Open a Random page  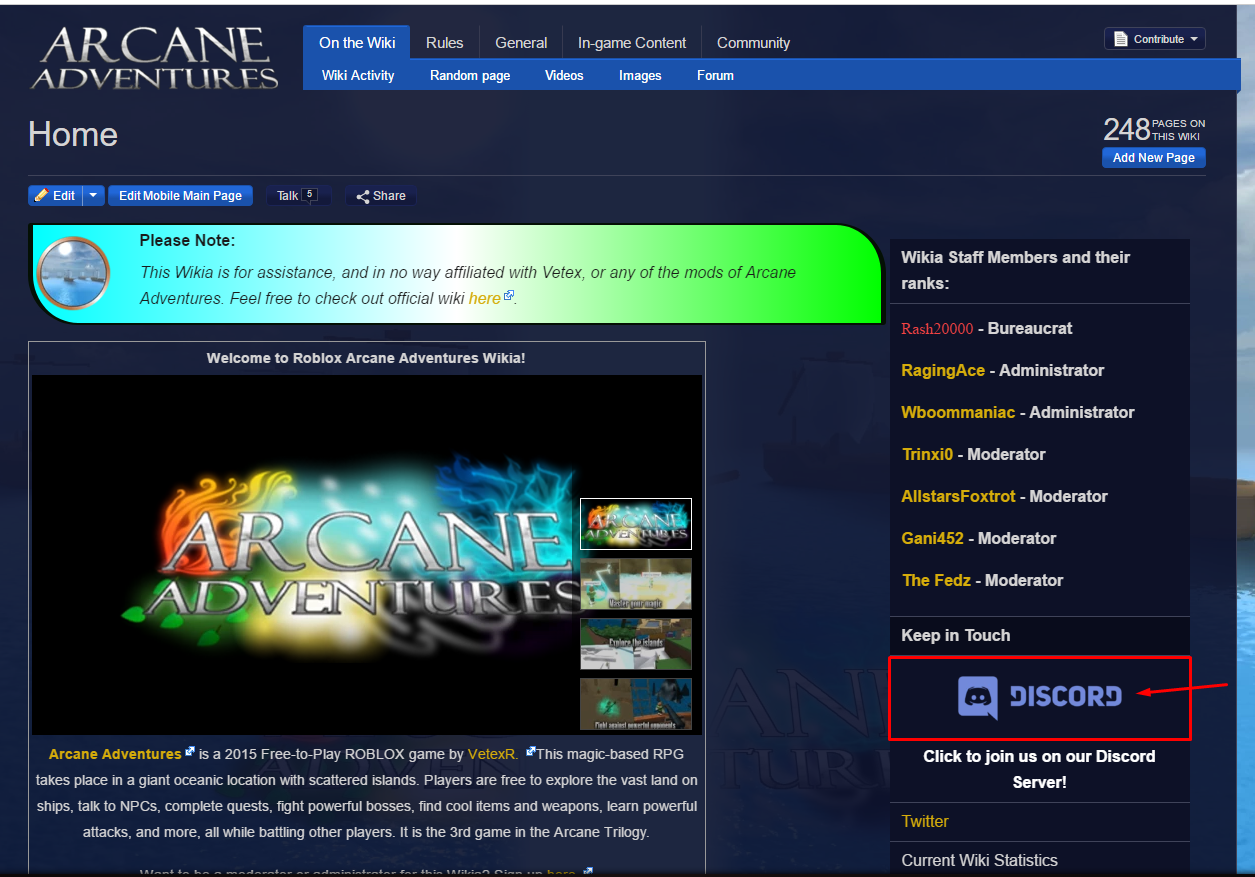tap(470, 75)
